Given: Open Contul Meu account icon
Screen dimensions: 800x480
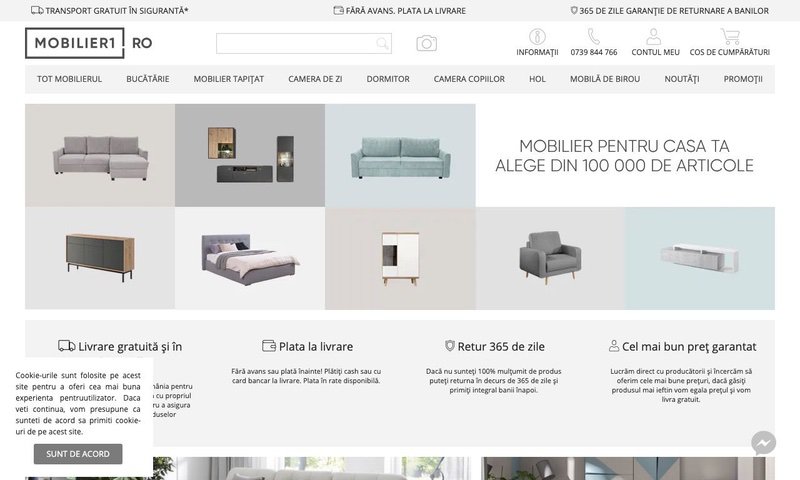Looking at the screenshot, I should pyautogui.click(x=654, y=37).
